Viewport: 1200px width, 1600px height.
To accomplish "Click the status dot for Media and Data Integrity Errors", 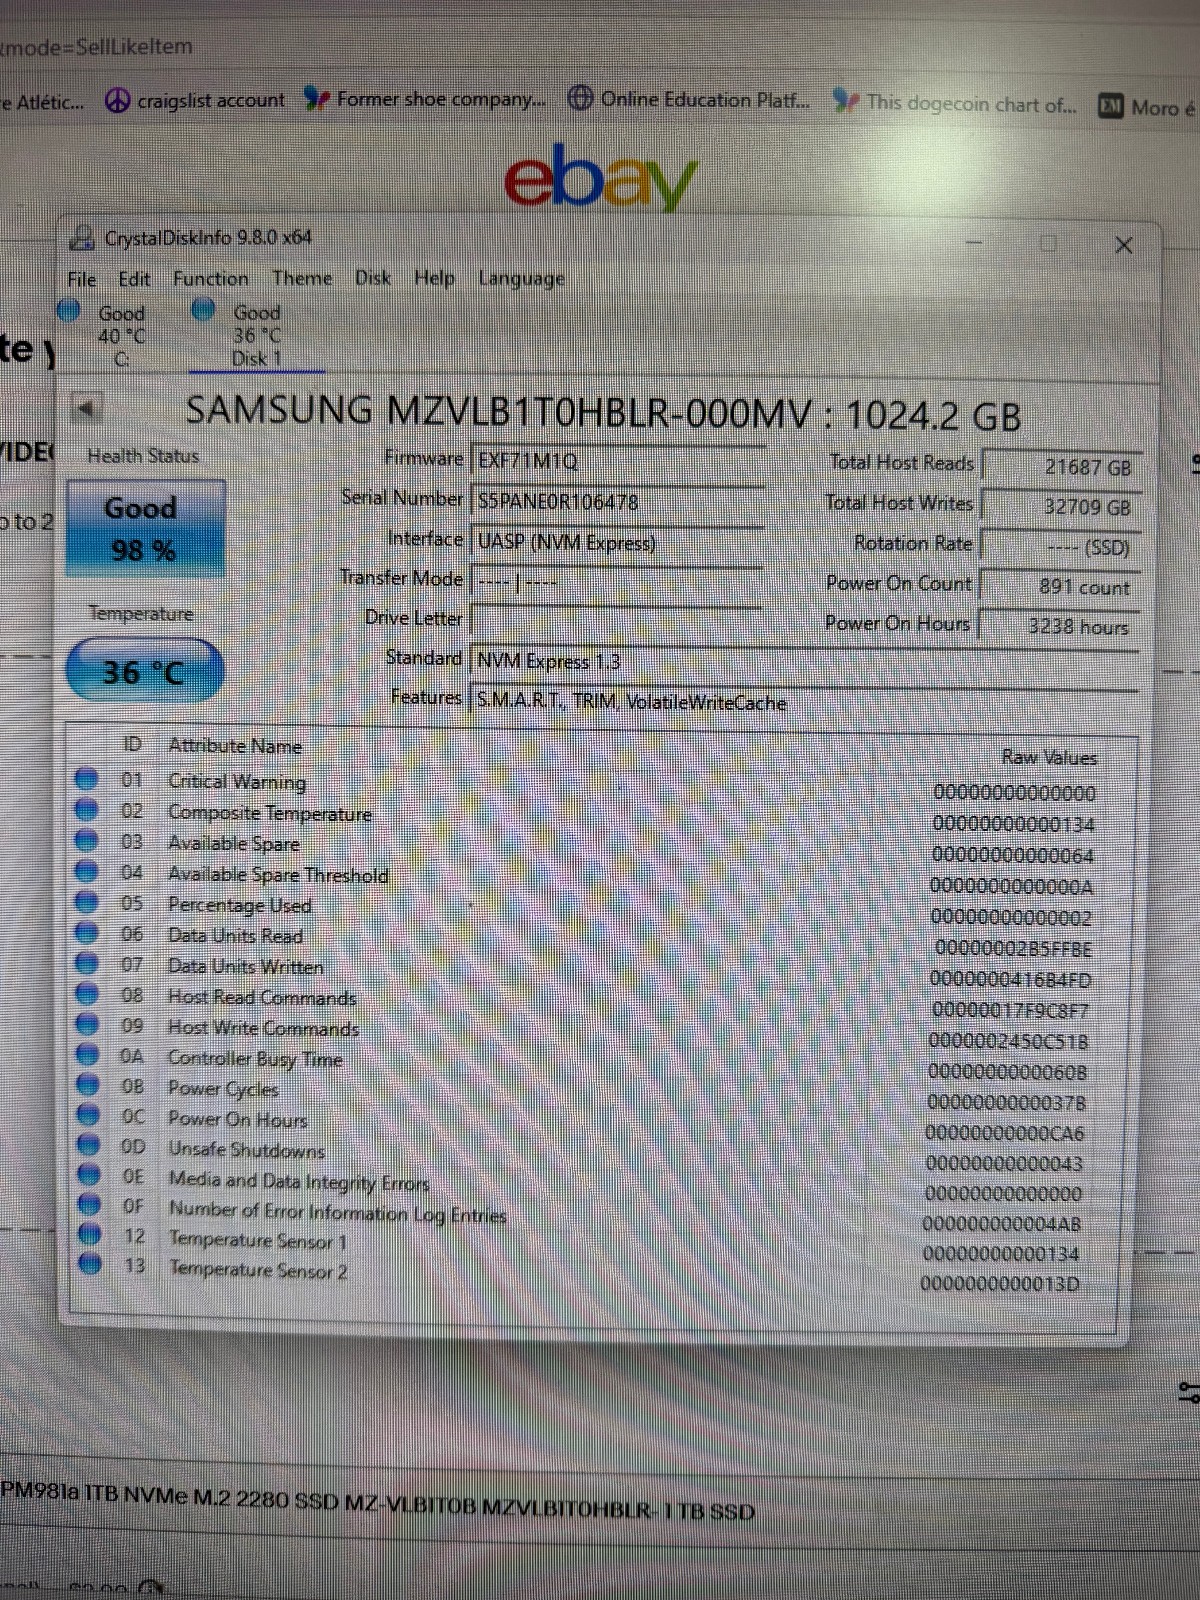I will pyautogui.click(x=89, y=1174).
